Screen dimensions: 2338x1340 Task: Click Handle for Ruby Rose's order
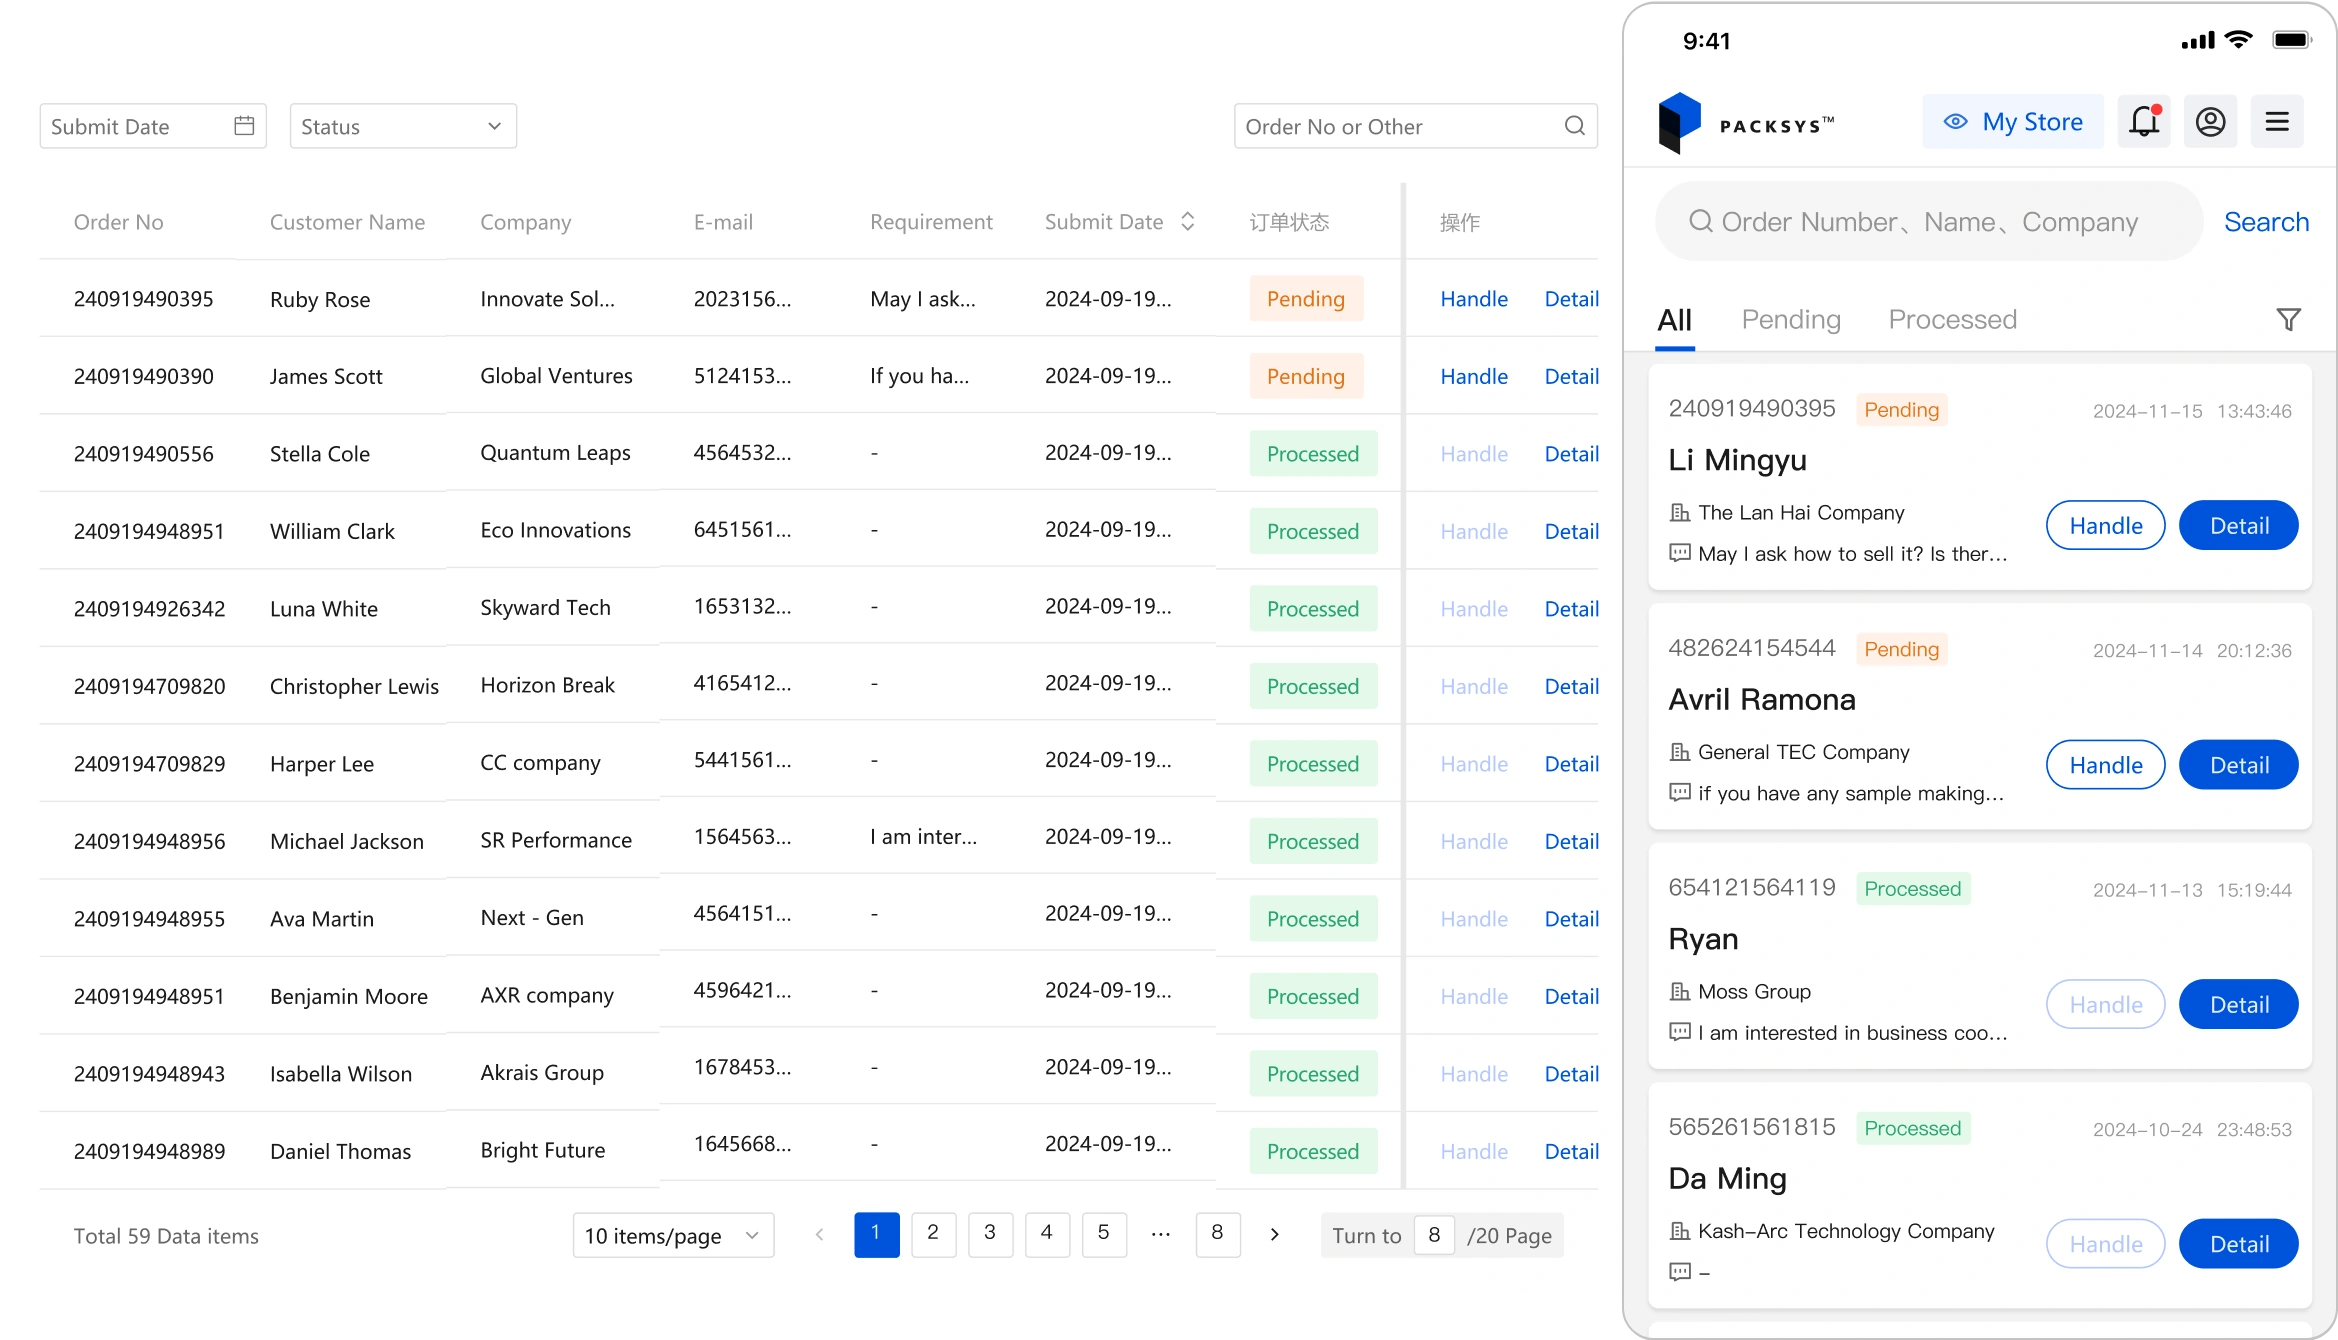click(x=1473, y=299)
